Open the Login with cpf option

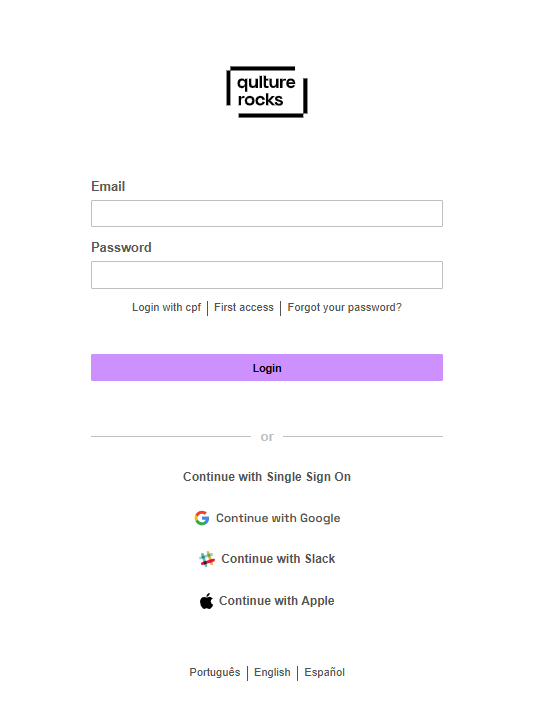tap(166, 307)
